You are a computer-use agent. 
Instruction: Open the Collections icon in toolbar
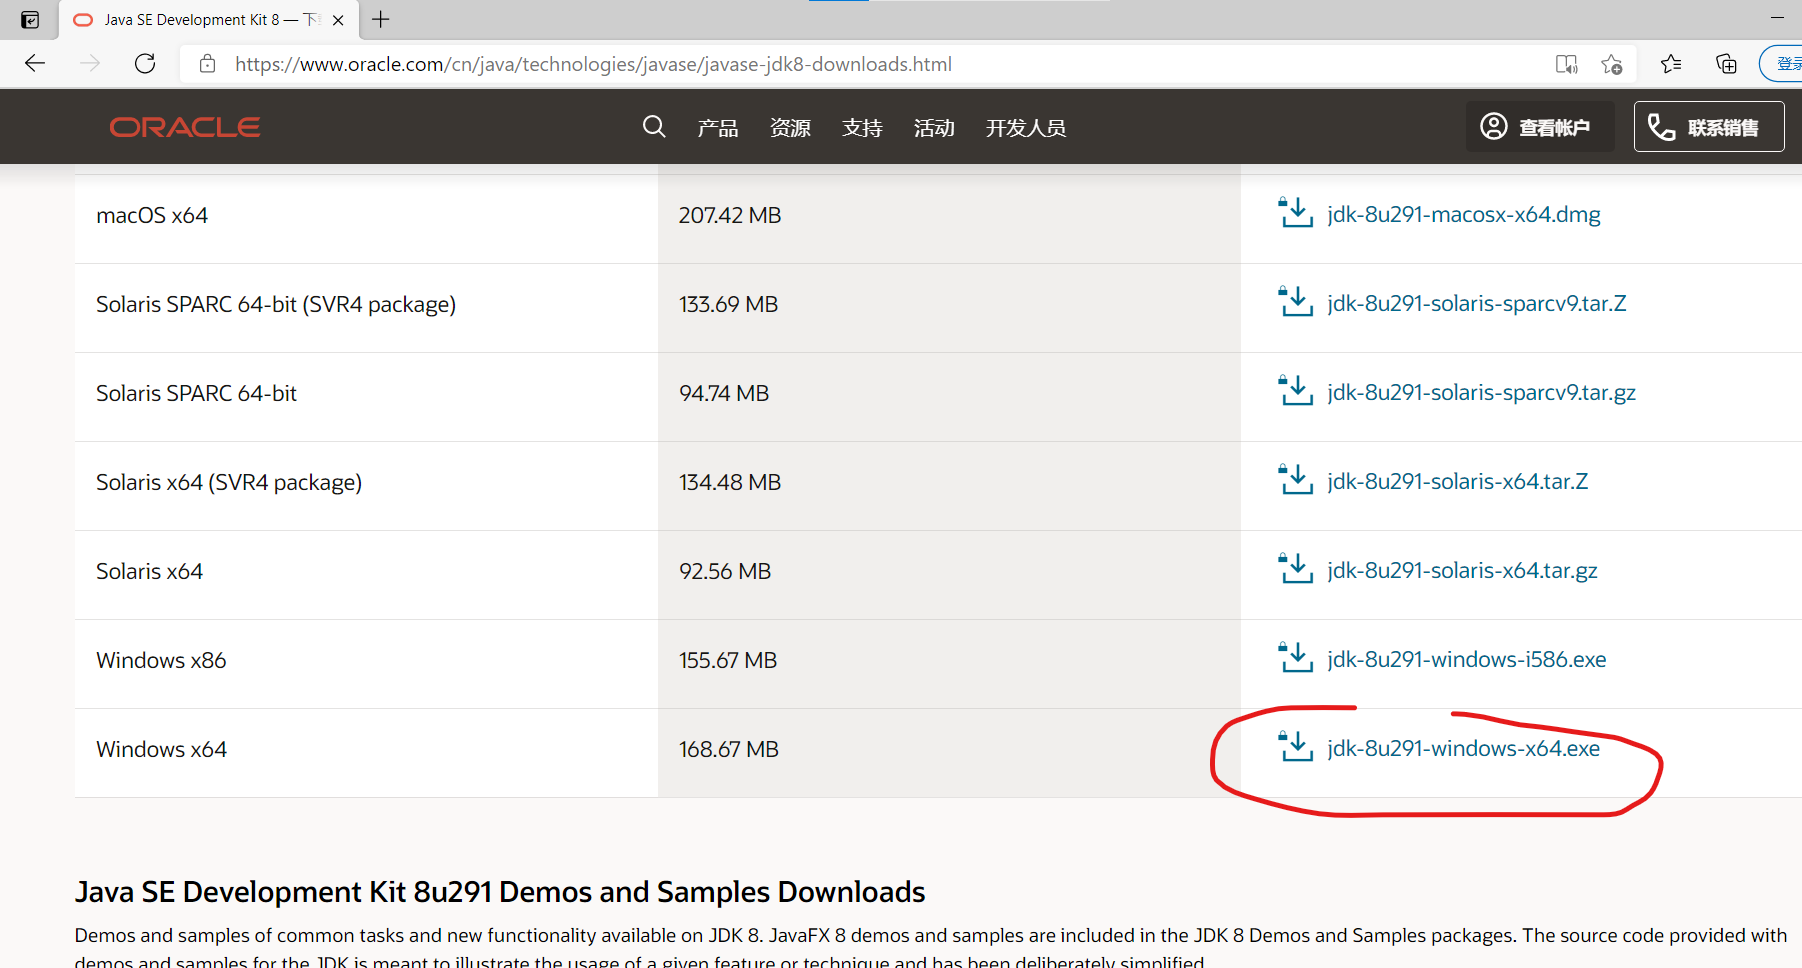point(1726,64)
